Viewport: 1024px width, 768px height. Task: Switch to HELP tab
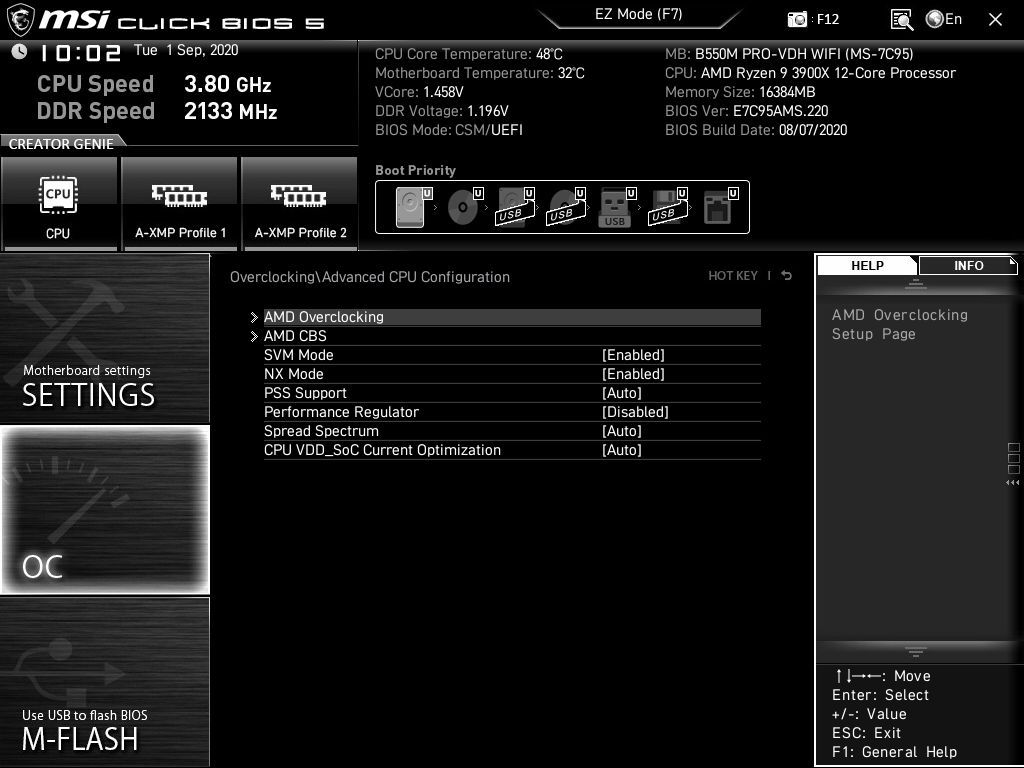(867, 265)
